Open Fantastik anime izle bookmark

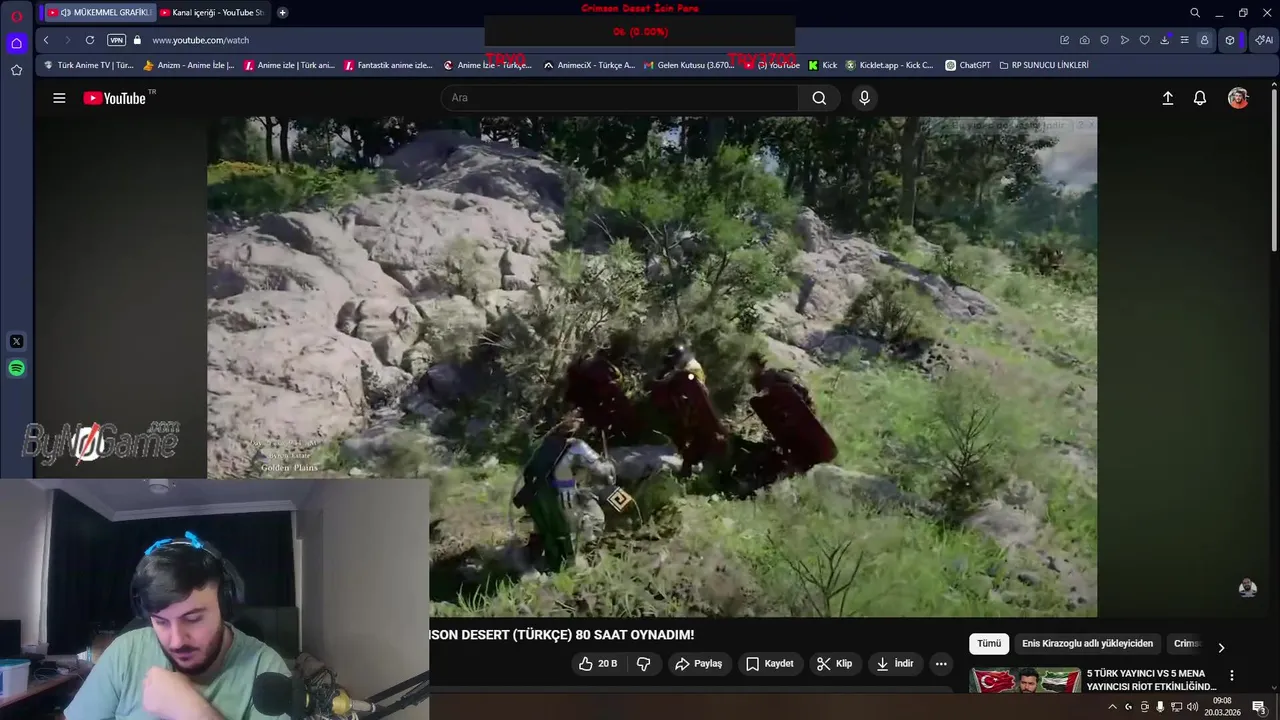(388, 65)
